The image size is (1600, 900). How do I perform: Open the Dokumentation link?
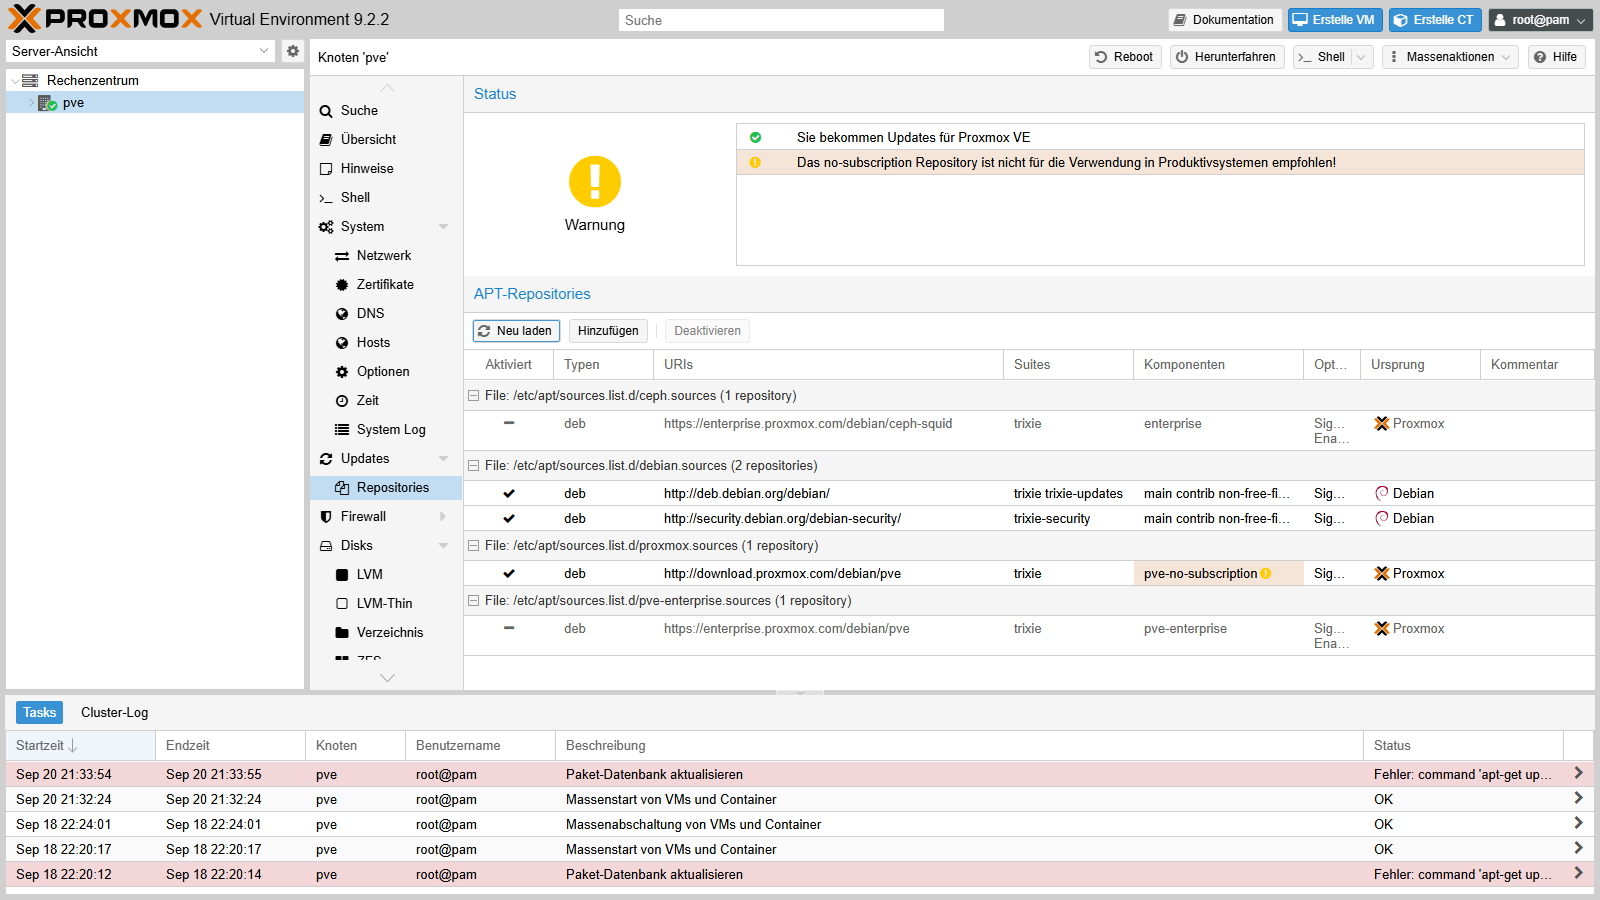click(1224, 20)
